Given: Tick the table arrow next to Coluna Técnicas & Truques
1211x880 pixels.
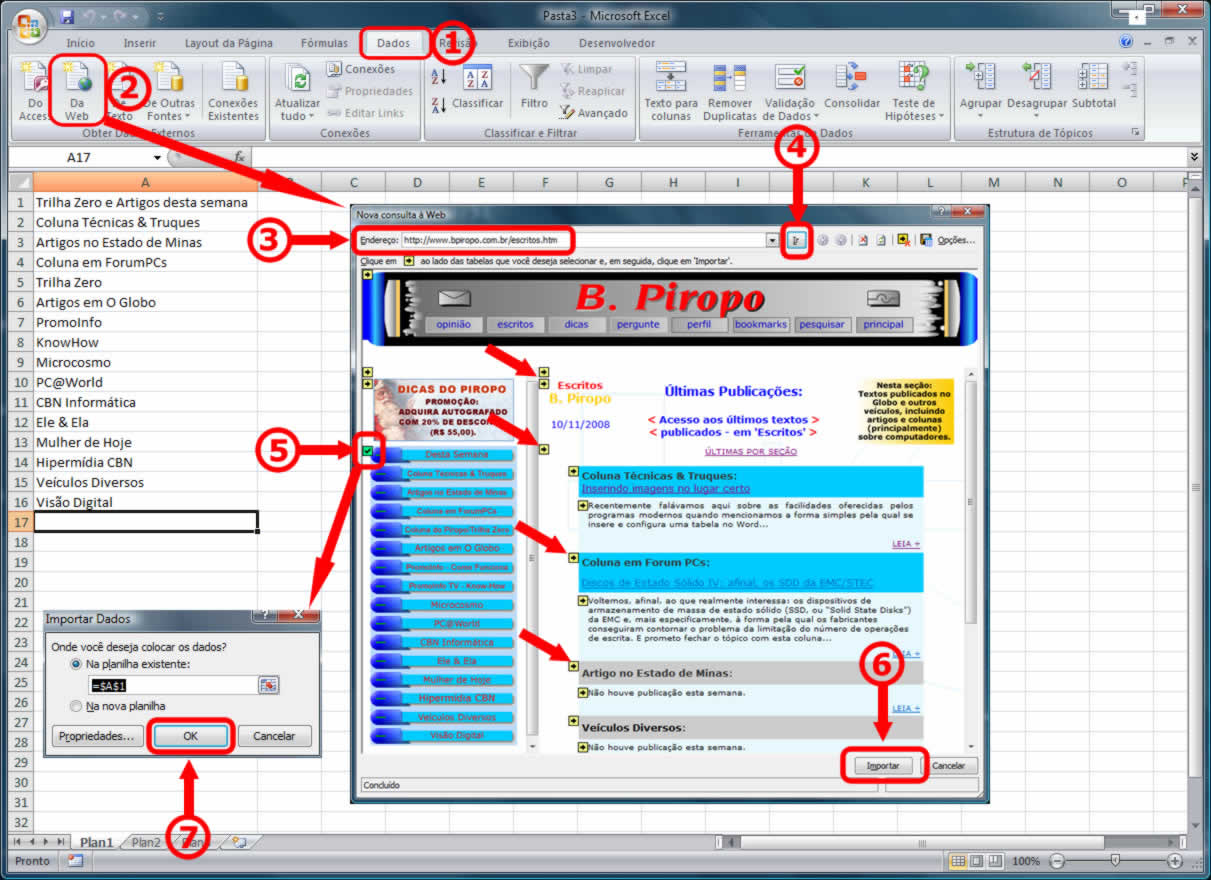Looking at the screenshot, I should 574,471.
